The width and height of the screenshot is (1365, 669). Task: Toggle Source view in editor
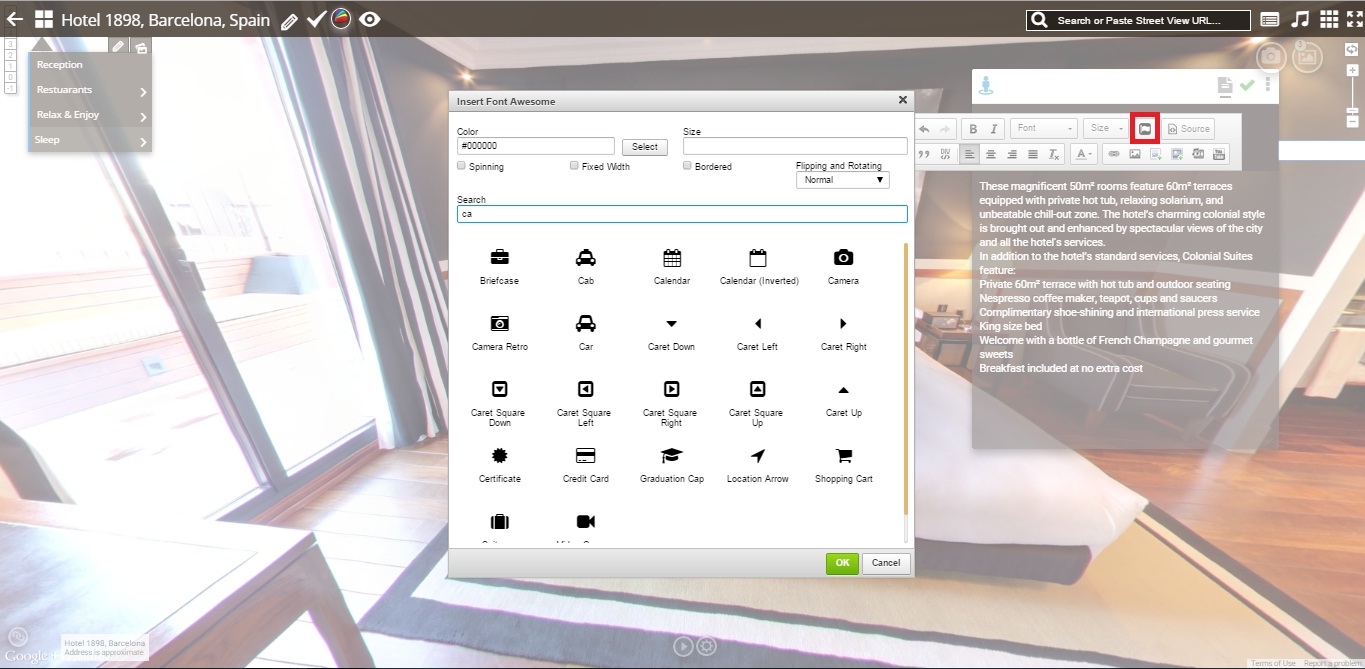[x=1188, y=129]
